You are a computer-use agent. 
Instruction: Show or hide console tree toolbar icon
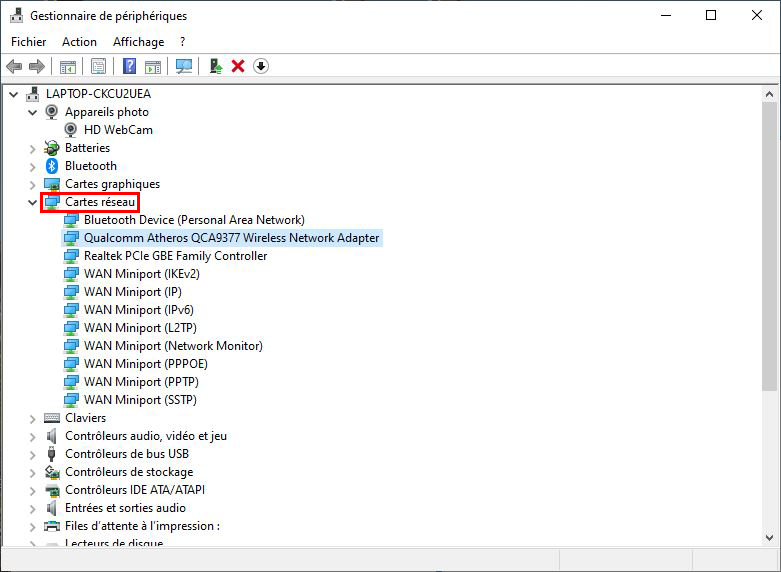[x=68, y=66]
